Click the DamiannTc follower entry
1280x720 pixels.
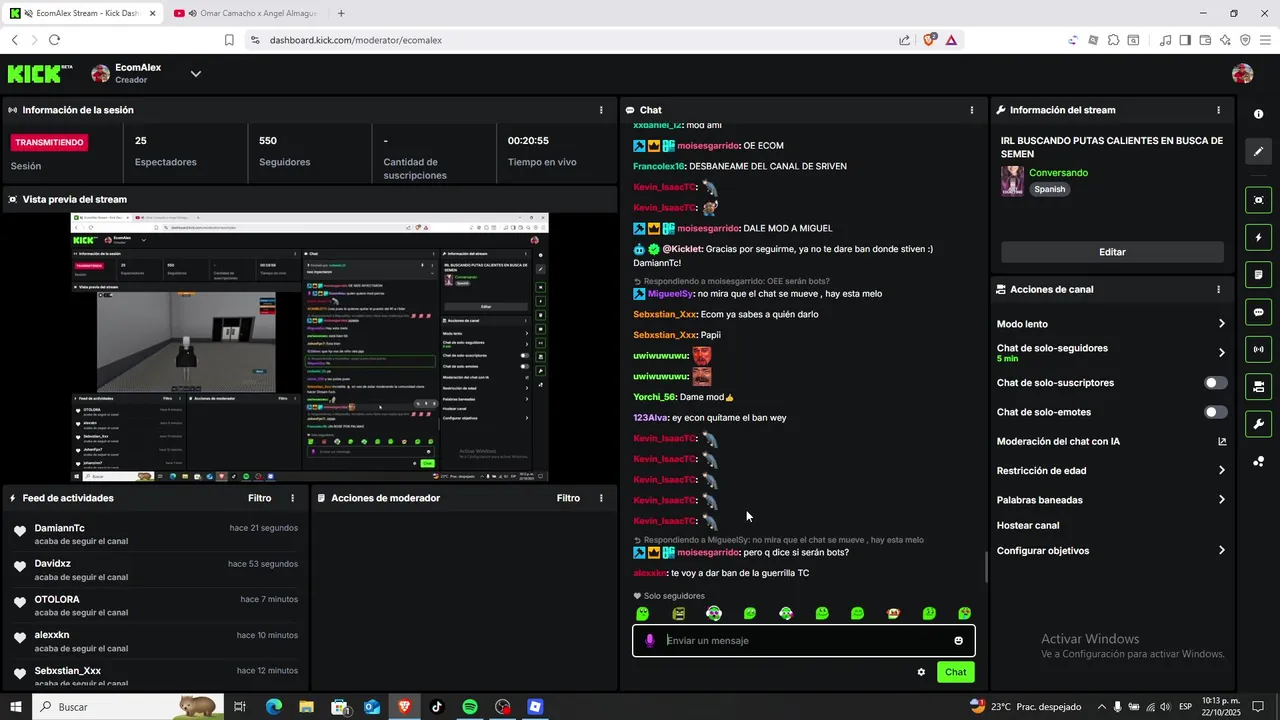click(x=155, y=534)
